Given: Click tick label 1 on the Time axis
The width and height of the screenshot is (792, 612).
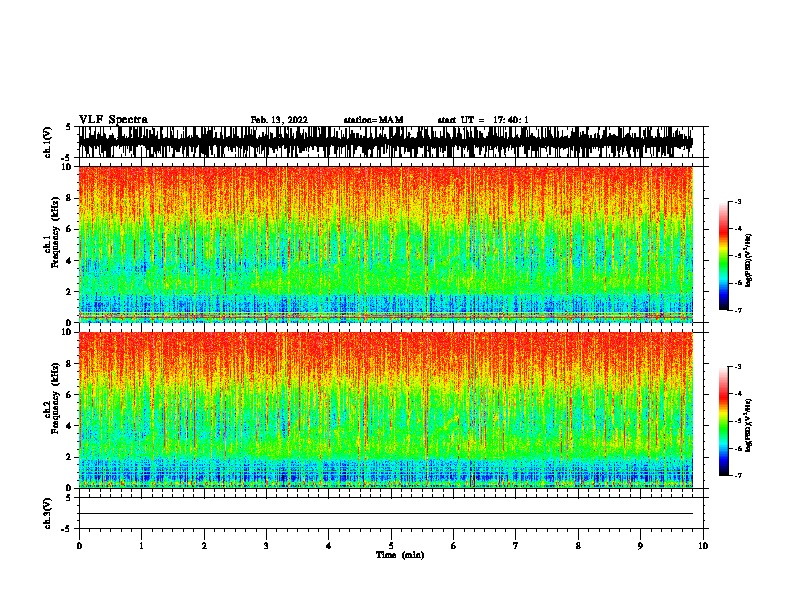Looking at the screenshot, I should tap(141, 546).
